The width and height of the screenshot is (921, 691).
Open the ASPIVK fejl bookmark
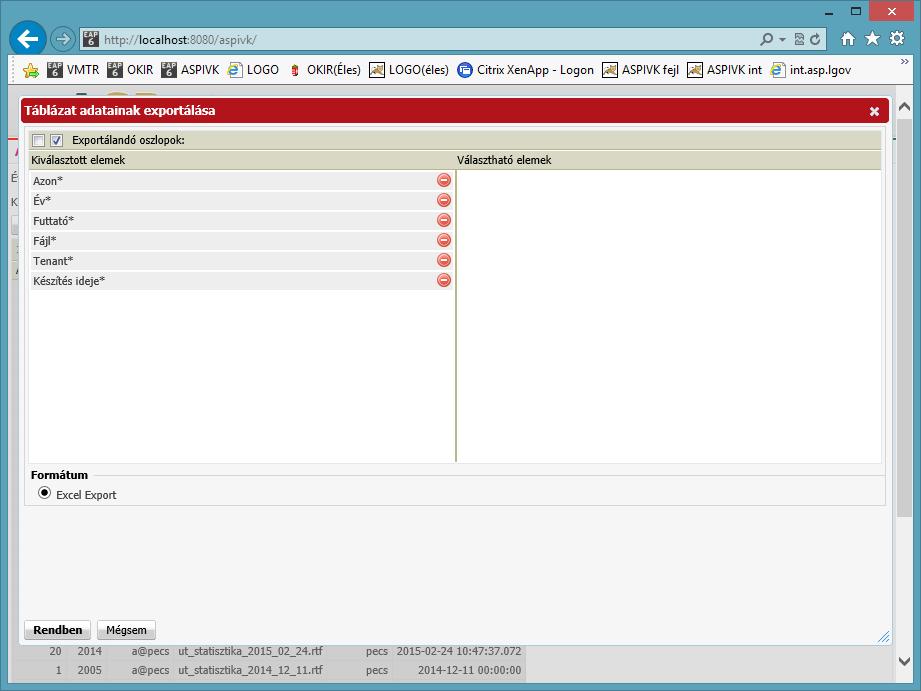click(641, 70)
